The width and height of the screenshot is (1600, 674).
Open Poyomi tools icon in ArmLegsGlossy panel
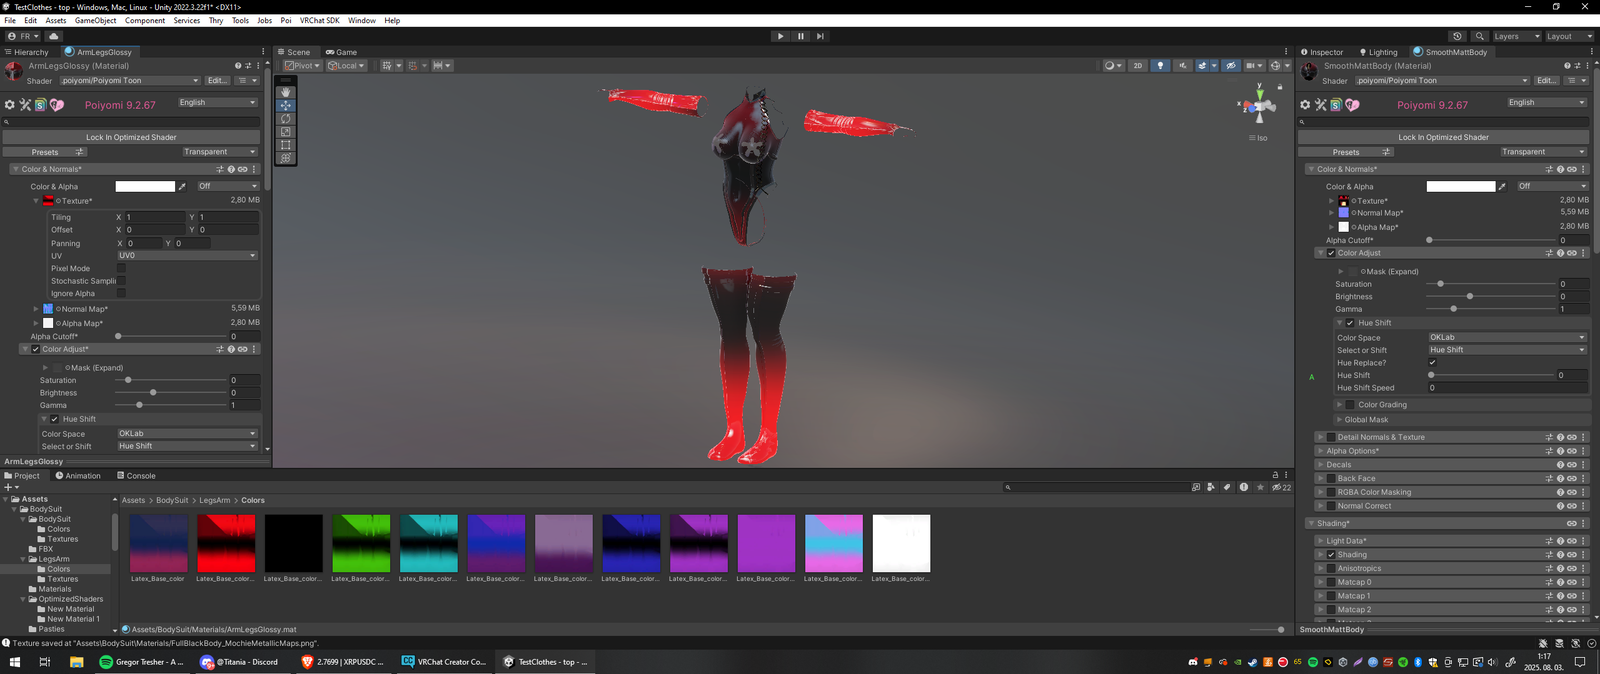tap(25, 105)
